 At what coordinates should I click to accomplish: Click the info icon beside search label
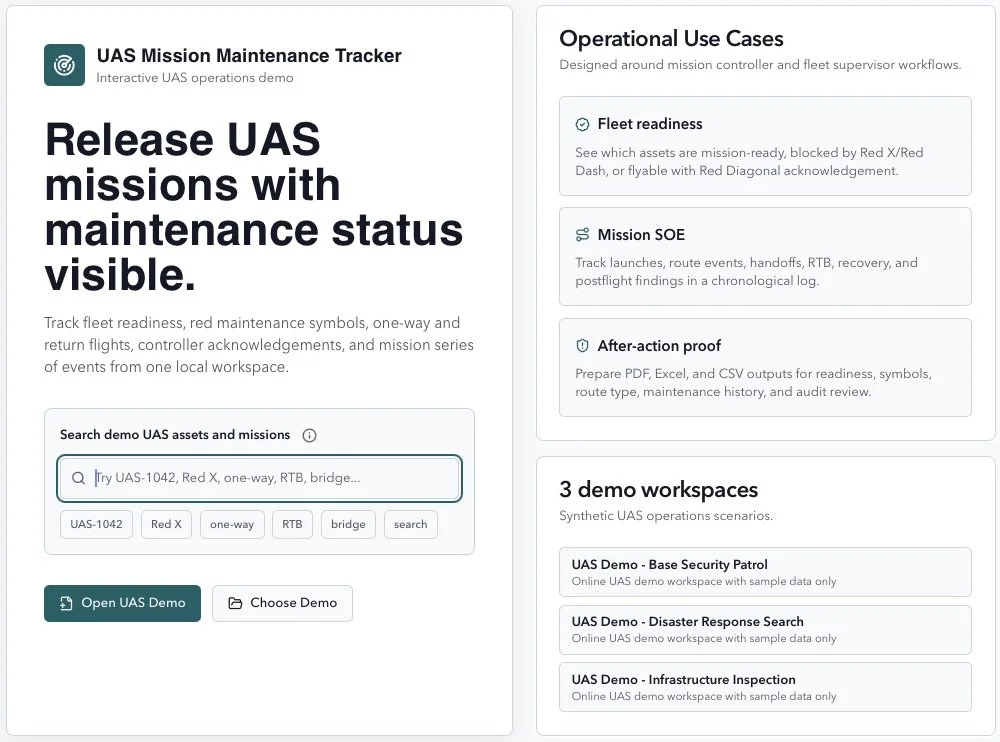pyautogui.click(x=309, y=435)
